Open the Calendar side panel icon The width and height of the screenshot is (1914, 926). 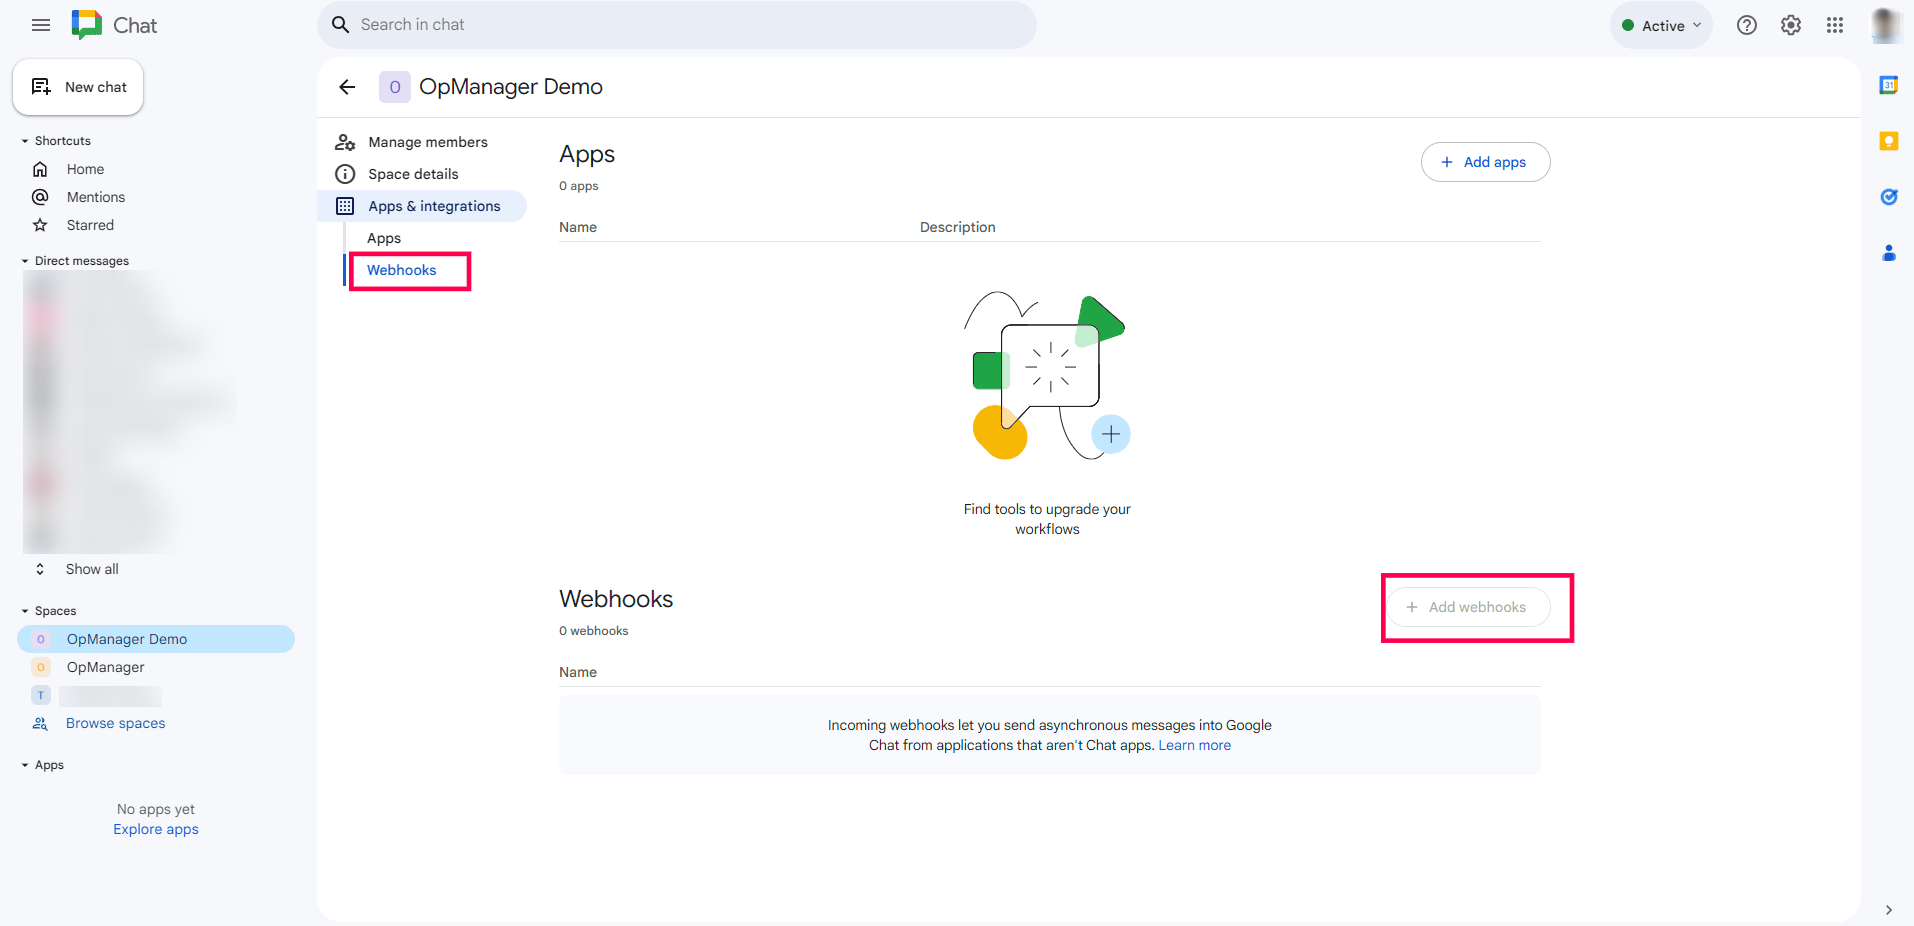(x=1889, y=85)
